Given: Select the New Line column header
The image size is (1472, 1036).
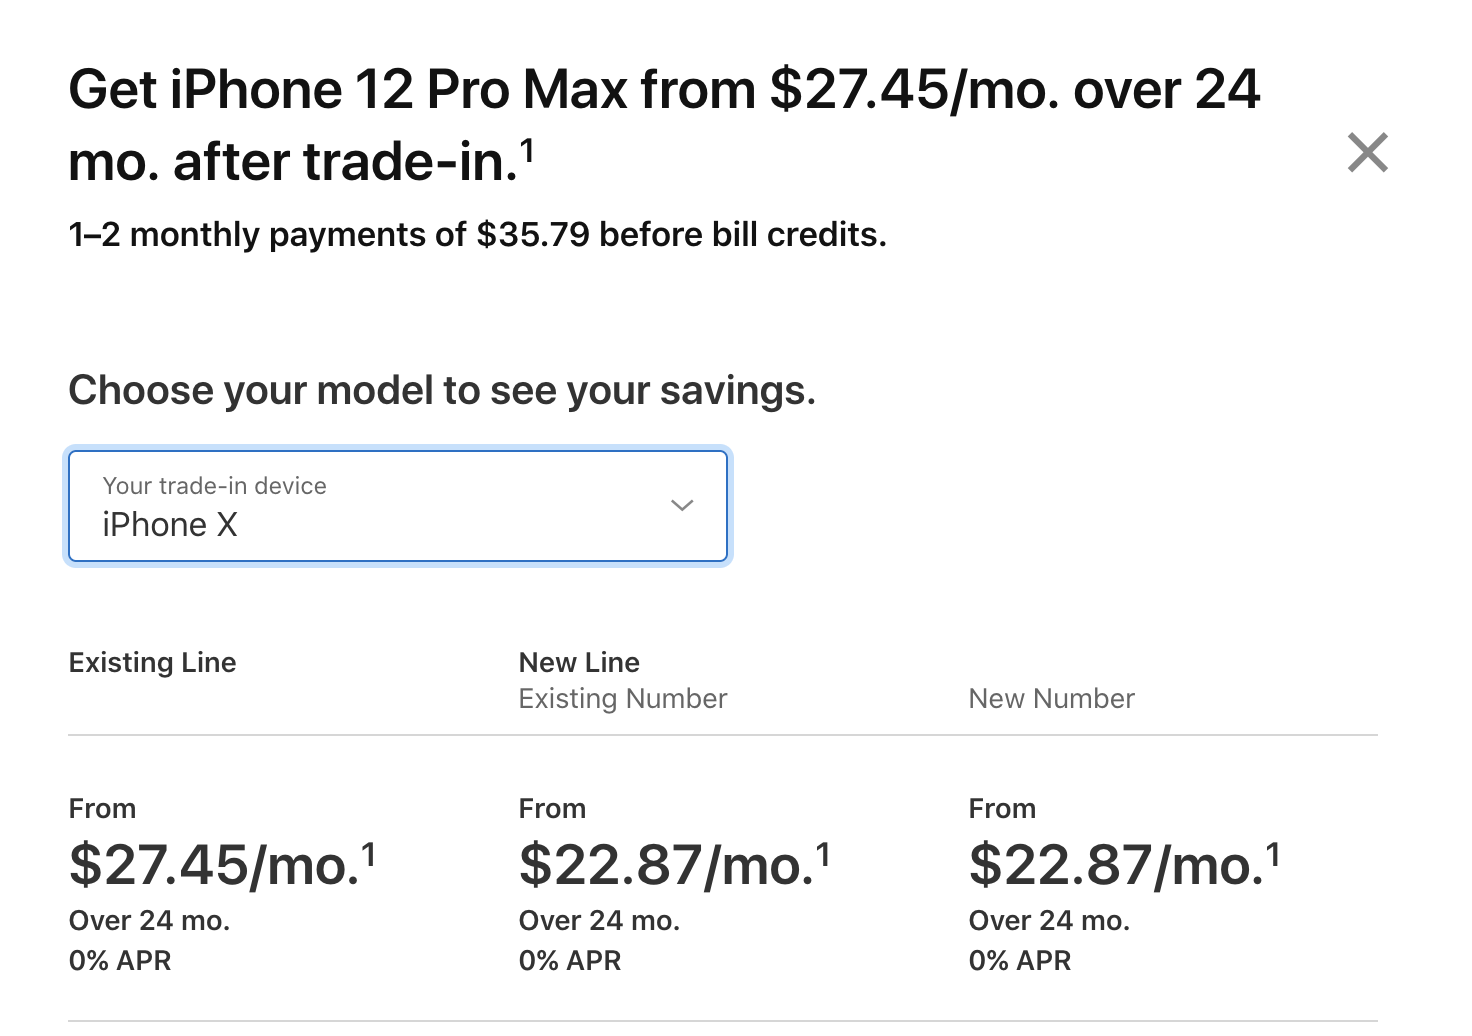Looking at the screenshot, I should tap(579, 662).
